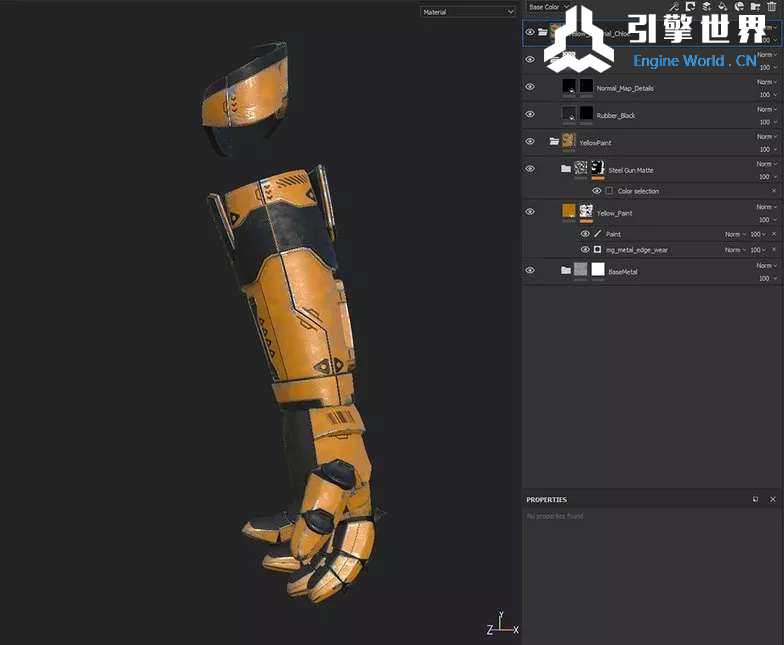
Task: Remove the mg_metal_edge_wear effect with its X
Action: click(x=773, y=250)
